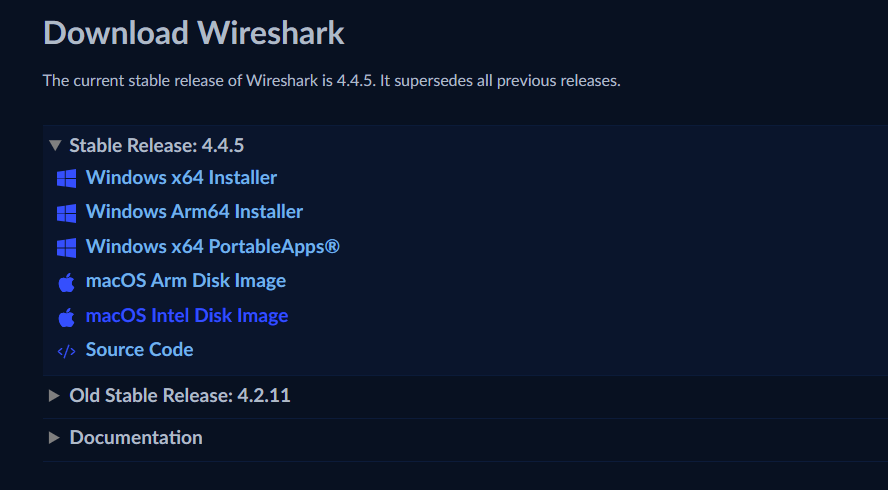Download the Windows Arm64 Installer

(x=194, y=212)
